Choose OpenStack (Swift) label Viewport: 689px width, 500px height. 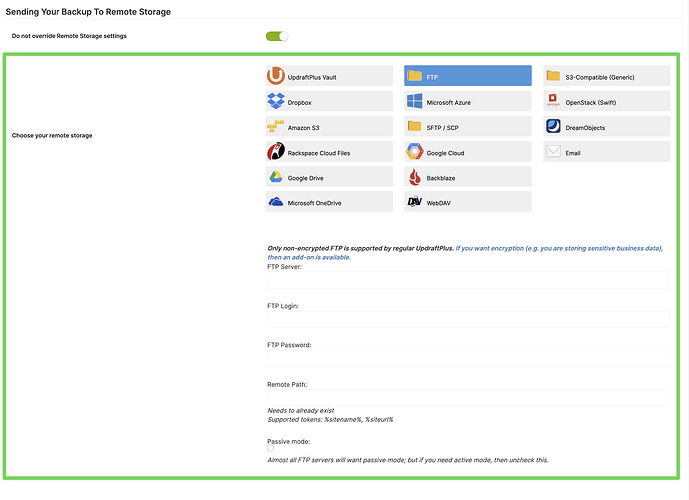(591, 103)
